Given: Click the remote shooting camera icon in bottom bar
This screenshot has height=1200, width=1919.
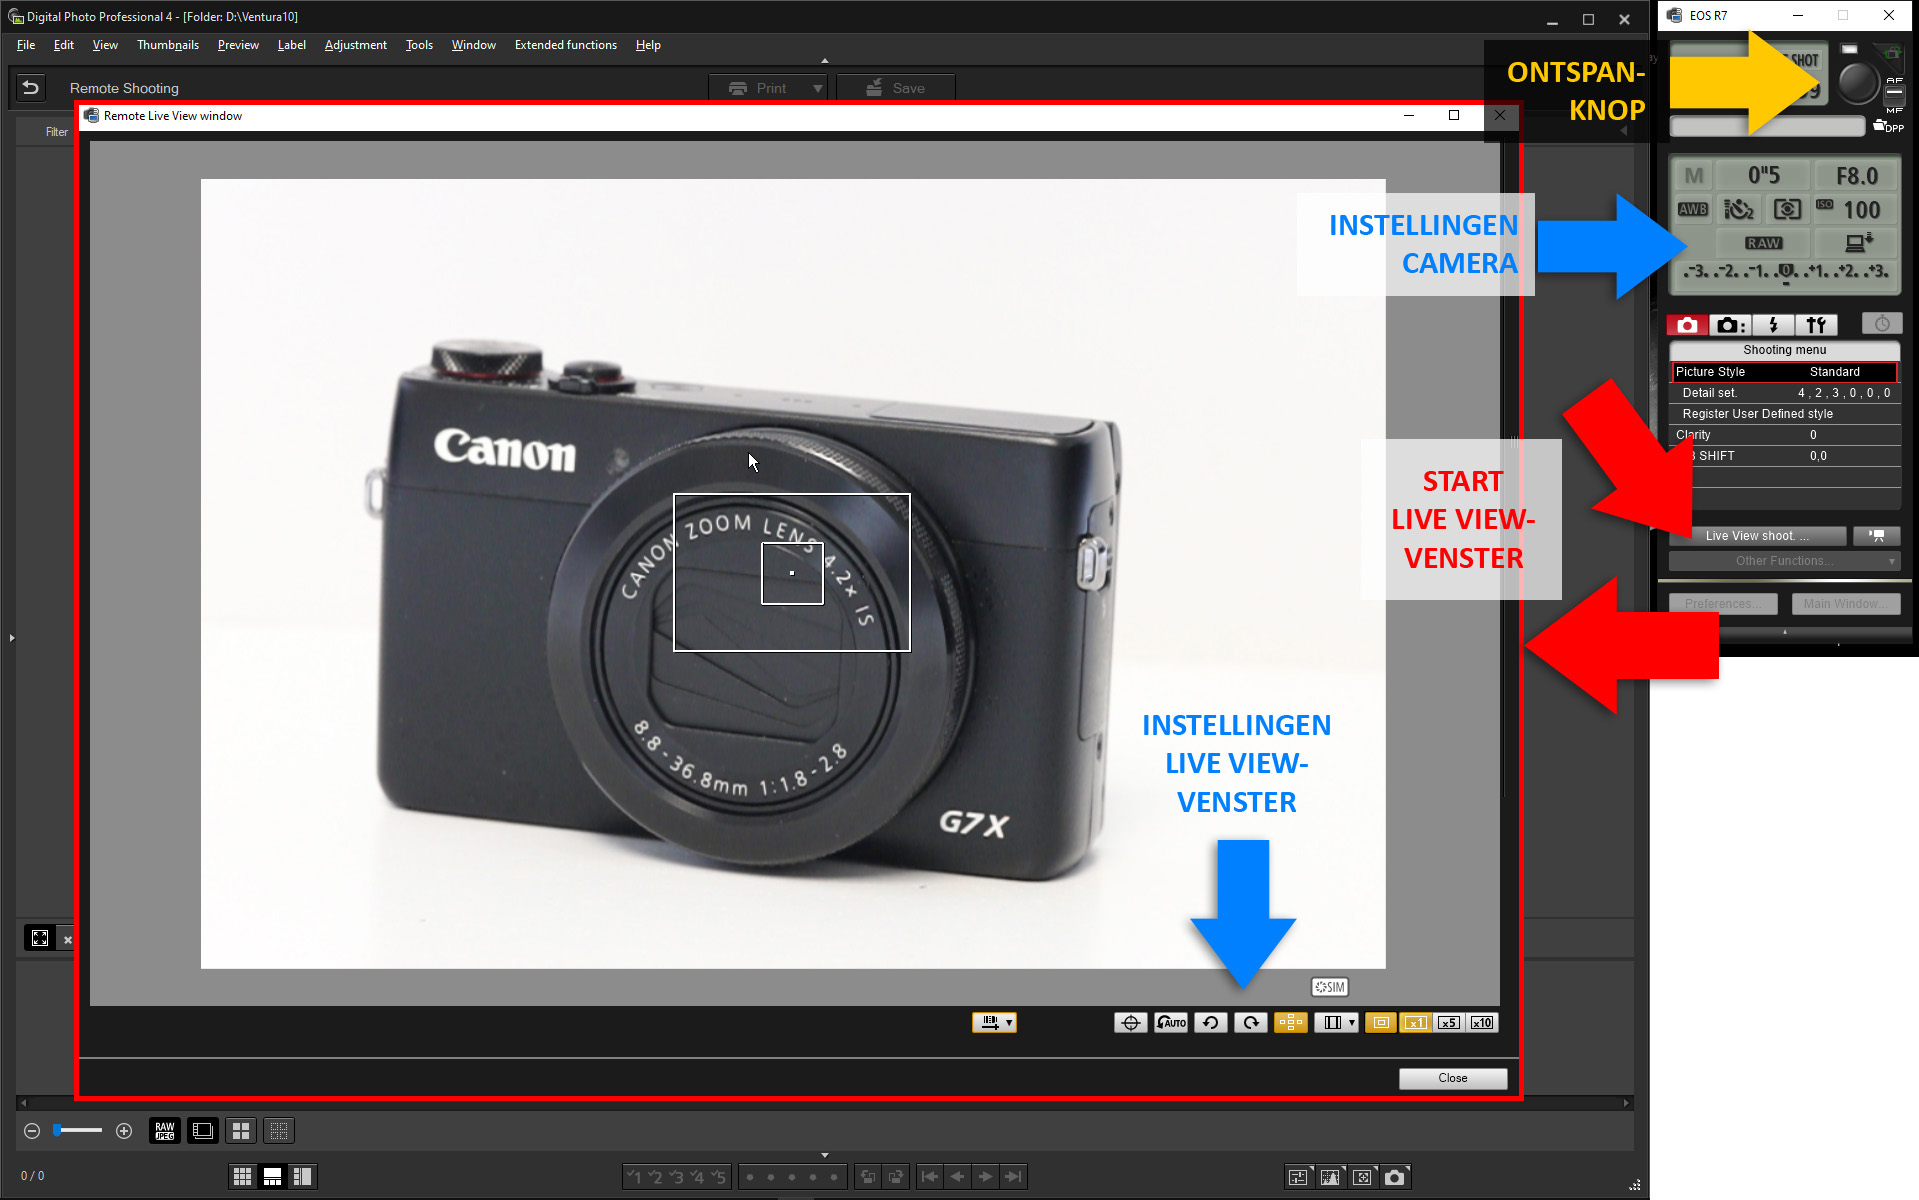Looking at the screenshot, I should [1395, 1177].
